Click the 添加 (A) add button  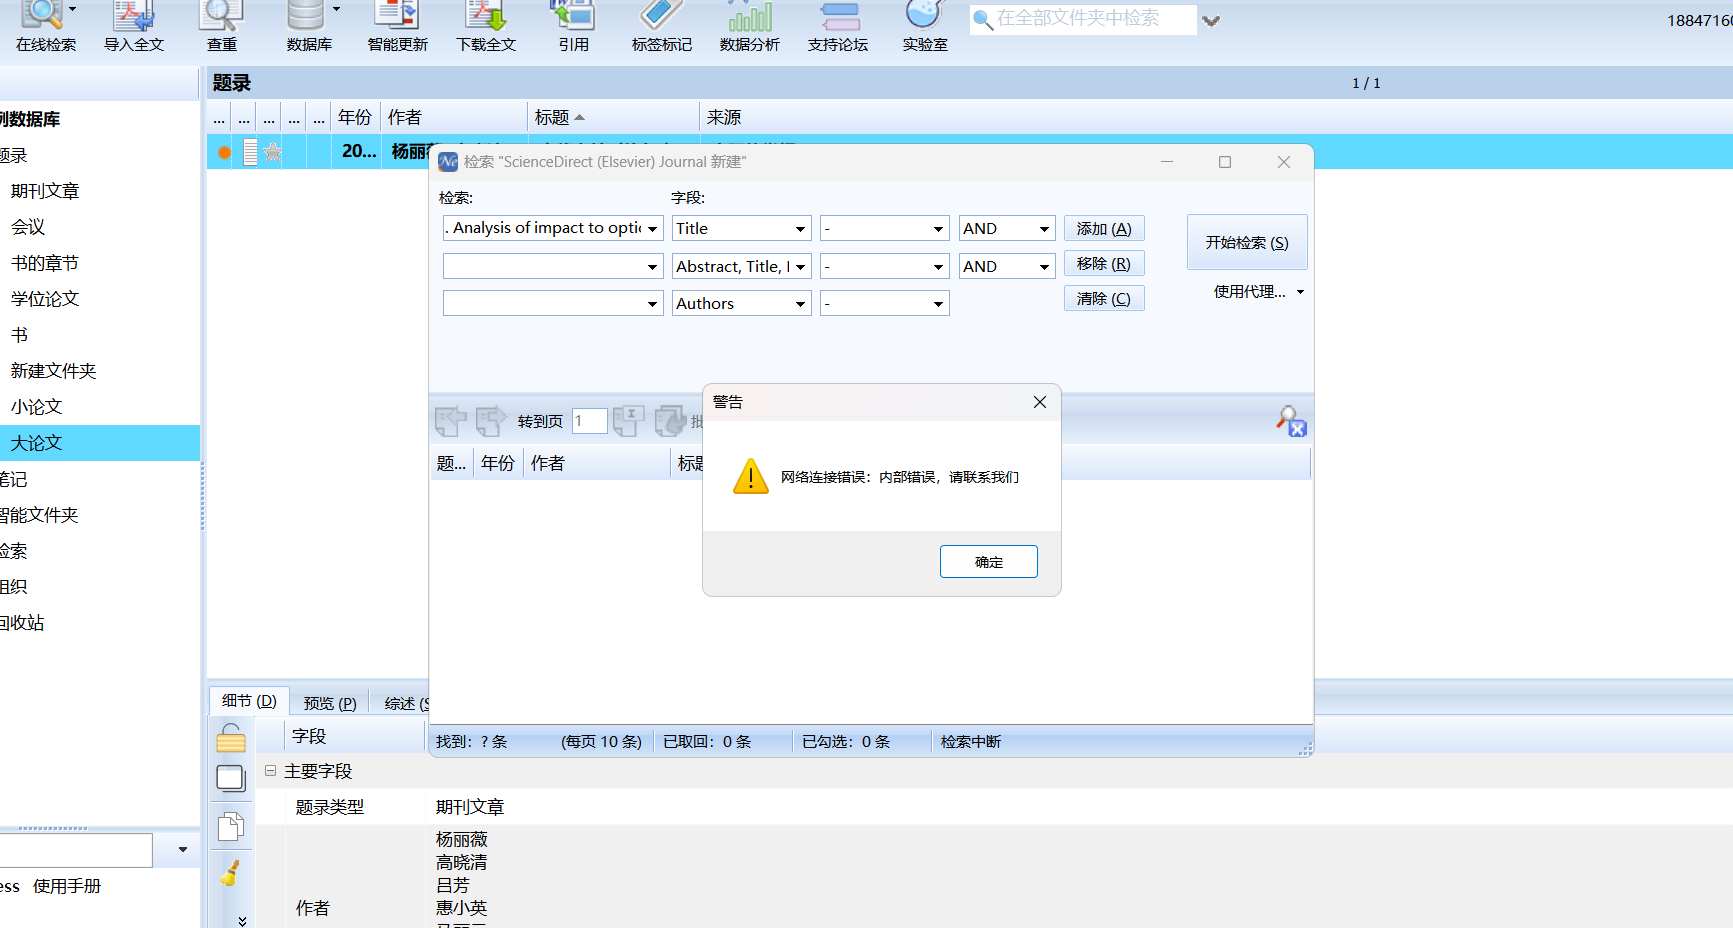coord(1104,229)
